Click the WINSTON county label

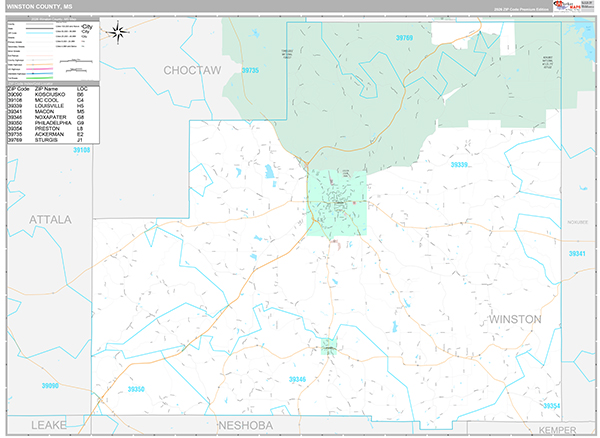(x=515, y=319)
